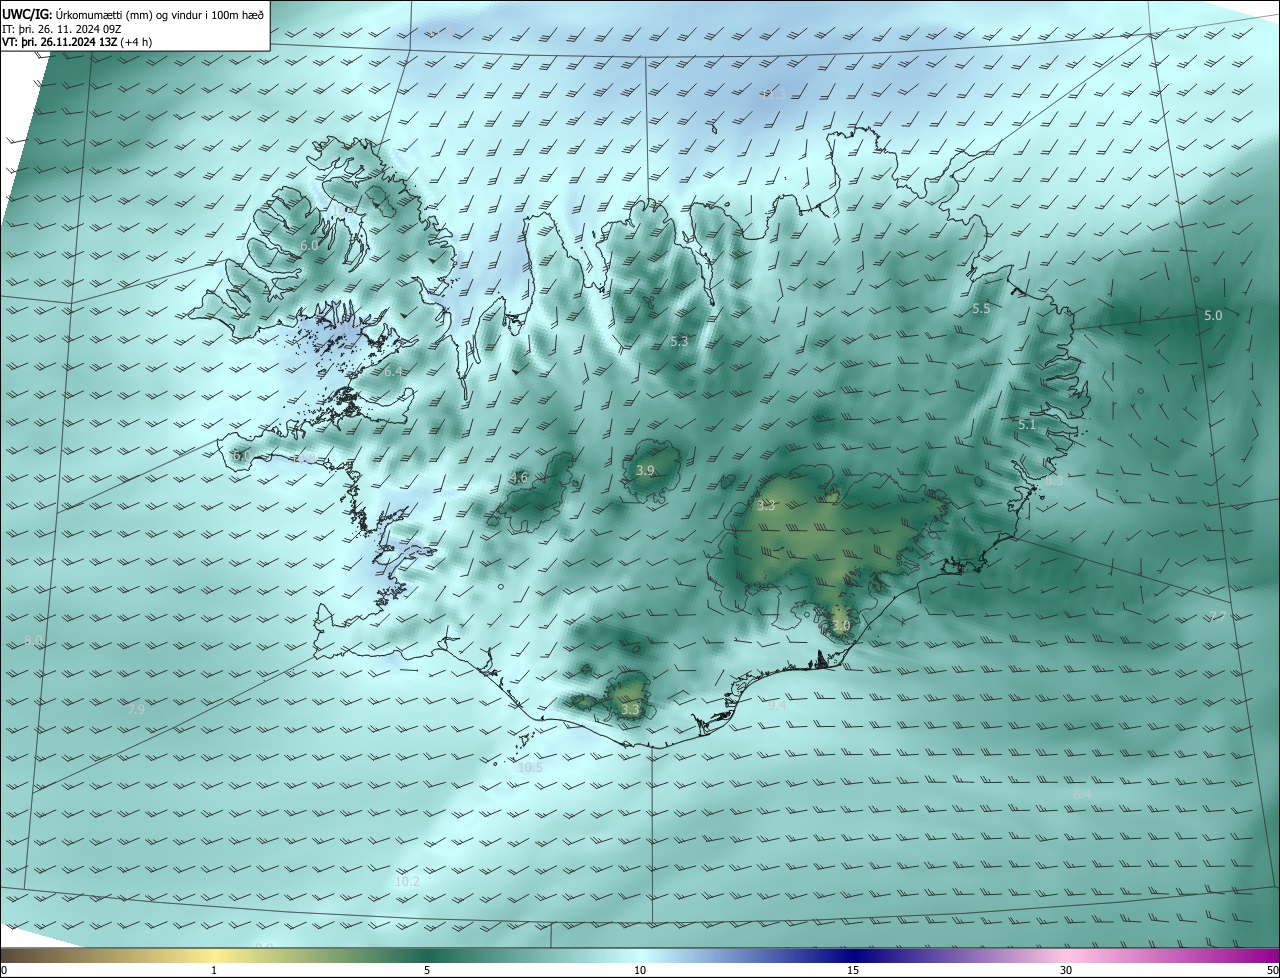
Task: Click the magenta end of the color scale
Action: tap(1262, 955)
